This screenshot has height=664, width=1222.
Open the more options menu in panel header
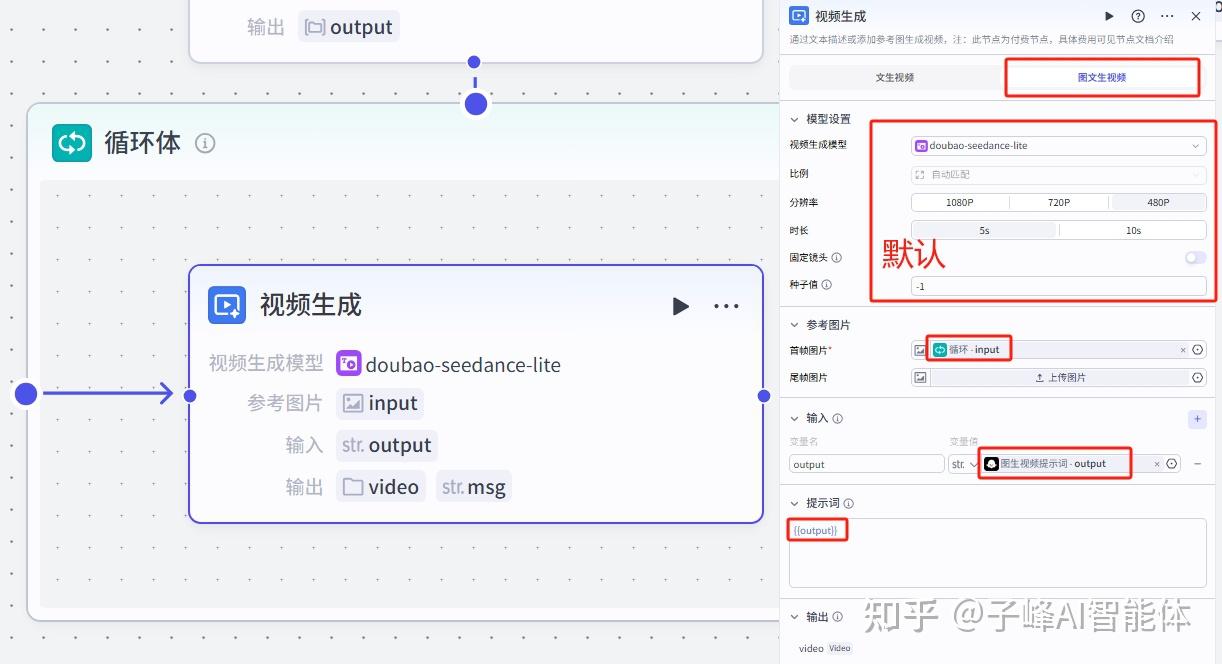coord(1167,16)
